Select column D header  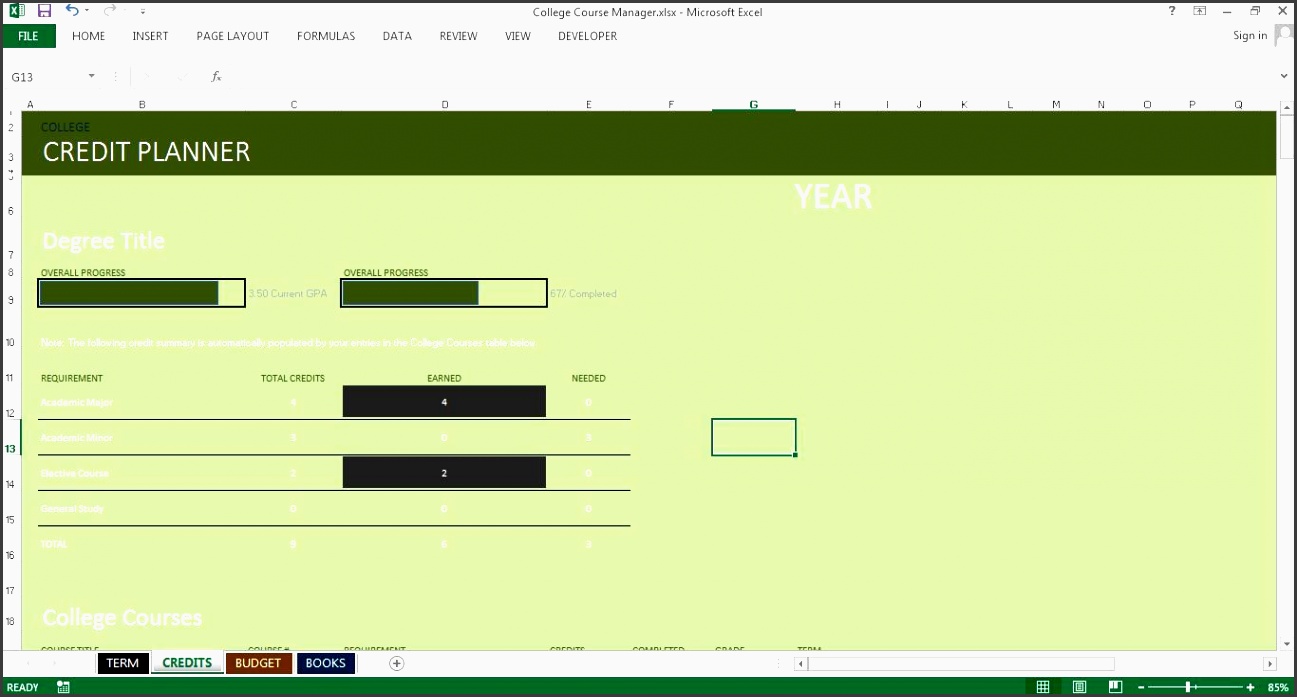(445, 104)
